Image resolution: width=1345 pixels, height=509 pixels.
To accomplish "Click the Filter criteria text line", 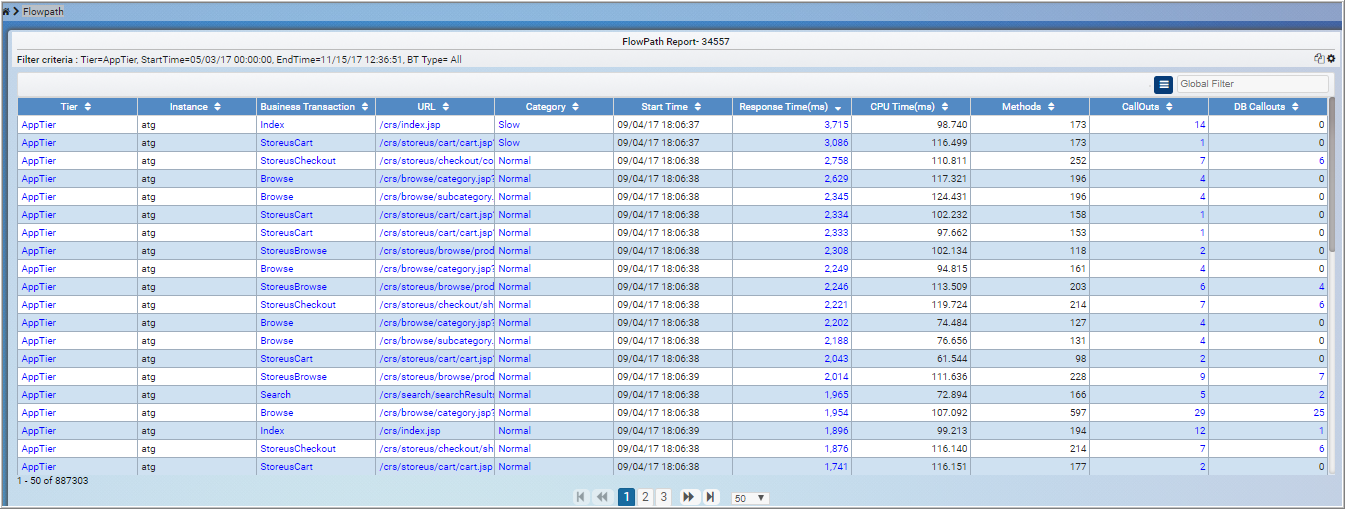I will 239,60.
